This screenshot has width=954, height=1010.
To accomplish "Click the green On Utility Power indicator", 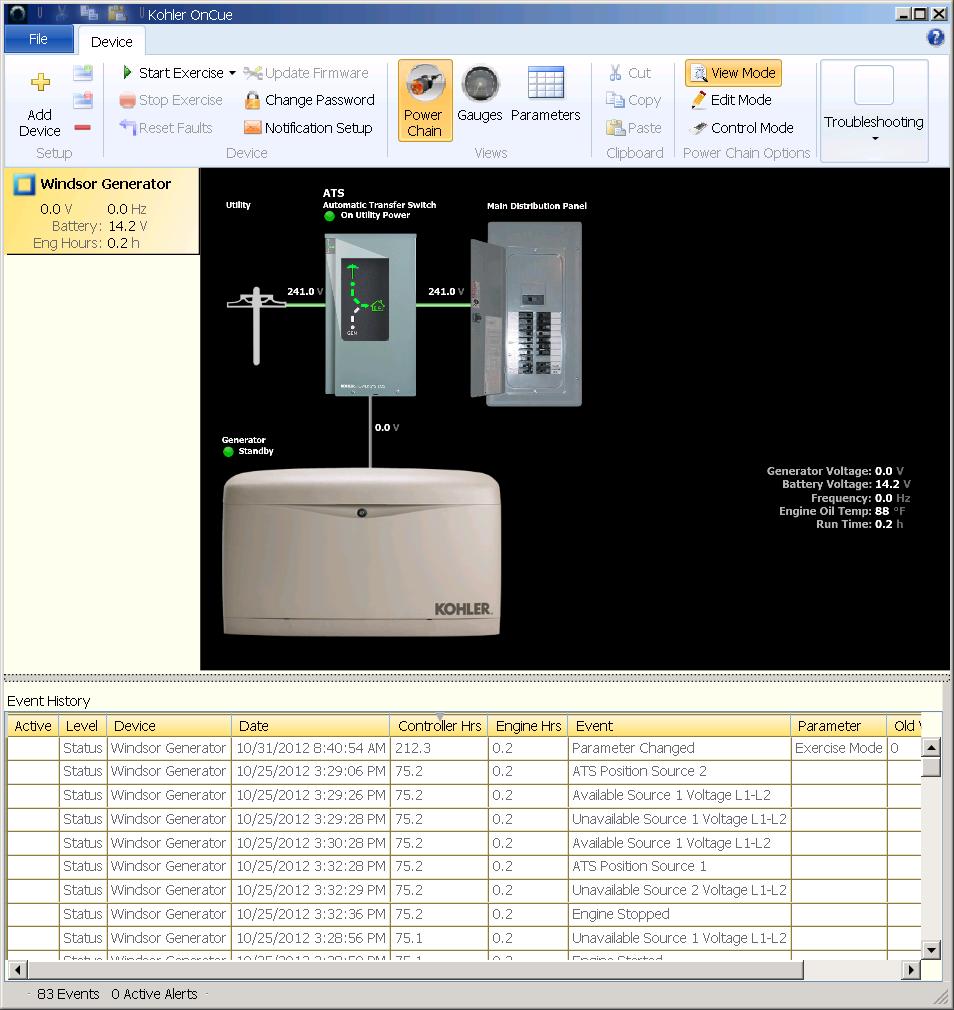I will tap(329, 216).
